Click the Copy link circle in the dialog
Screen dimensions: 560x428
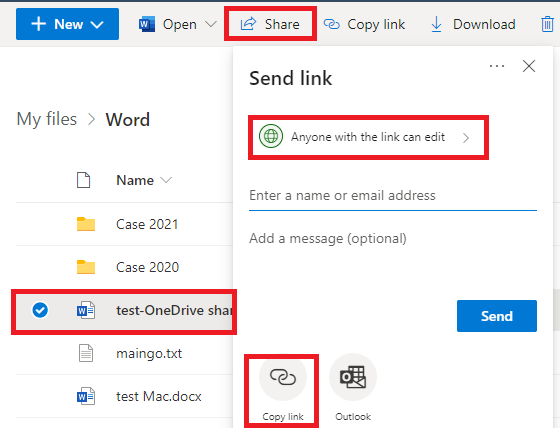(x=283, y=377)
